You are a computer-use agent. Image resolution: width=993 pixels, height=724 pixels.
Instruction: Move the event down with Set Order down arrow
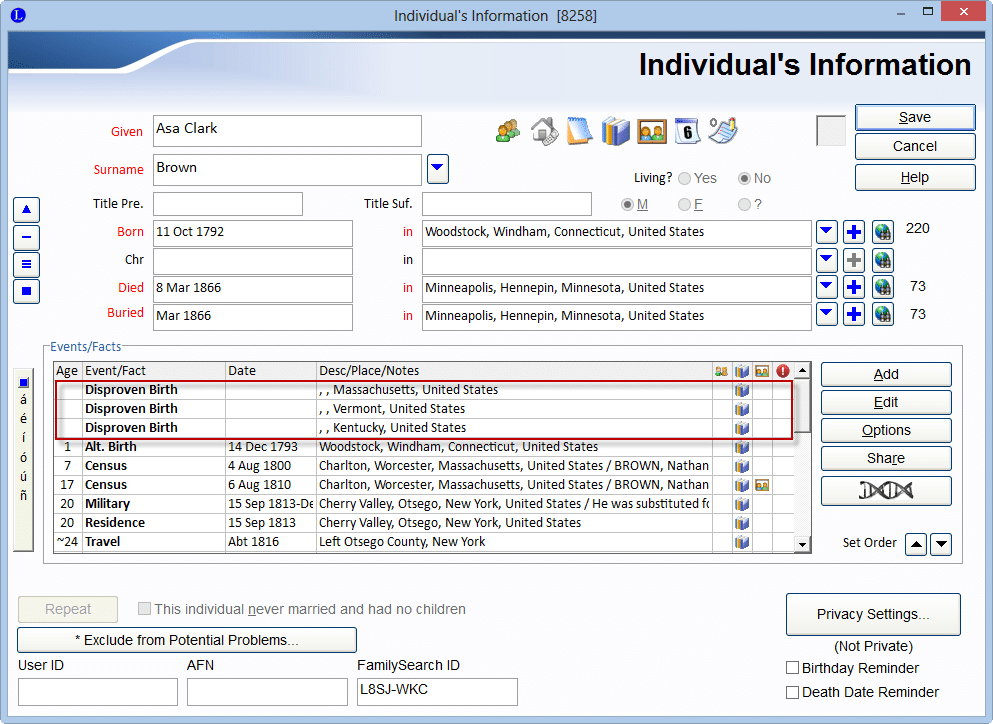(941, 544)
